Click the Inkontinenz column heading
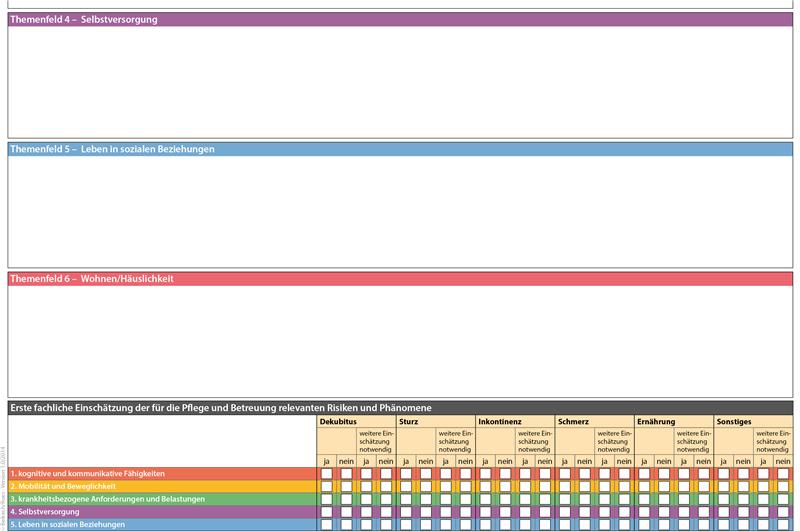 coord(500,422)
